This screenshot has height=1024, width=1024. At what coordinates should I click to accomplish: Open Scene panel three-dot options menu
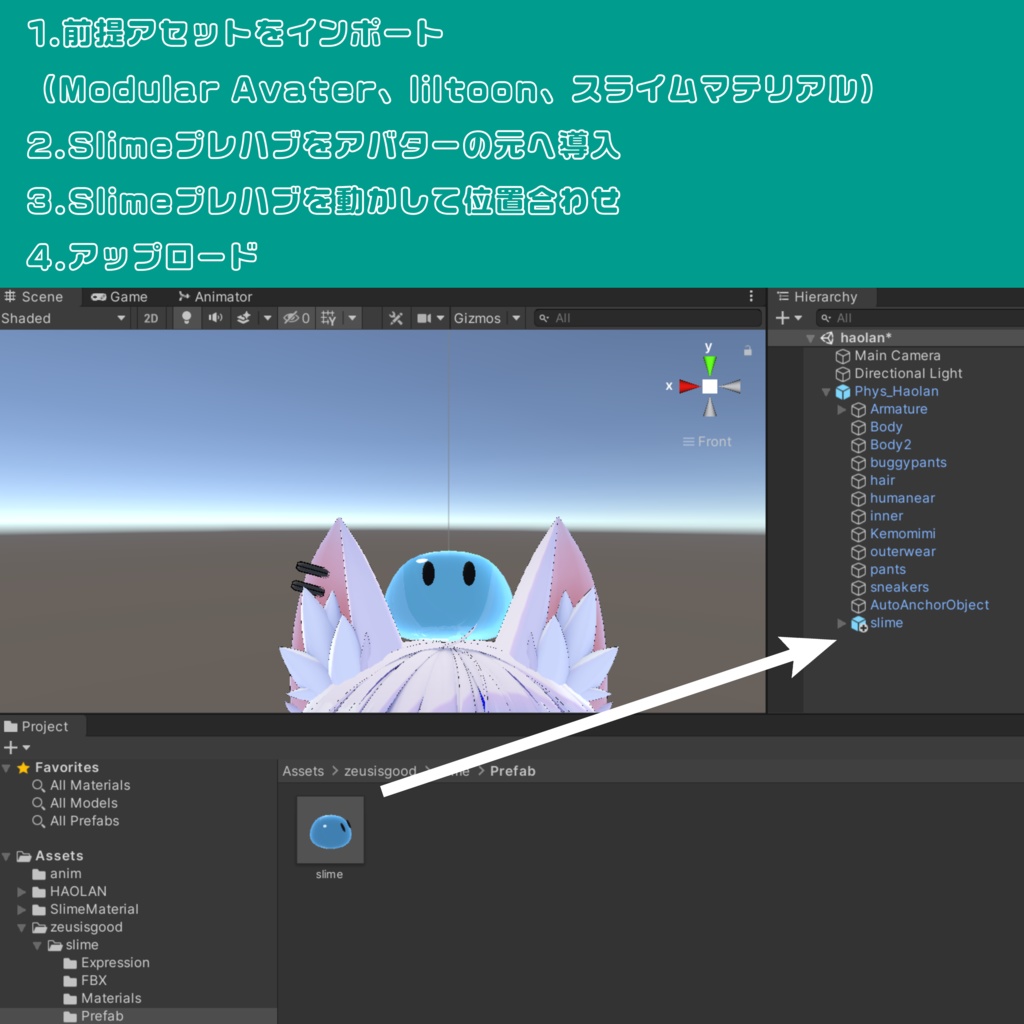751,296
